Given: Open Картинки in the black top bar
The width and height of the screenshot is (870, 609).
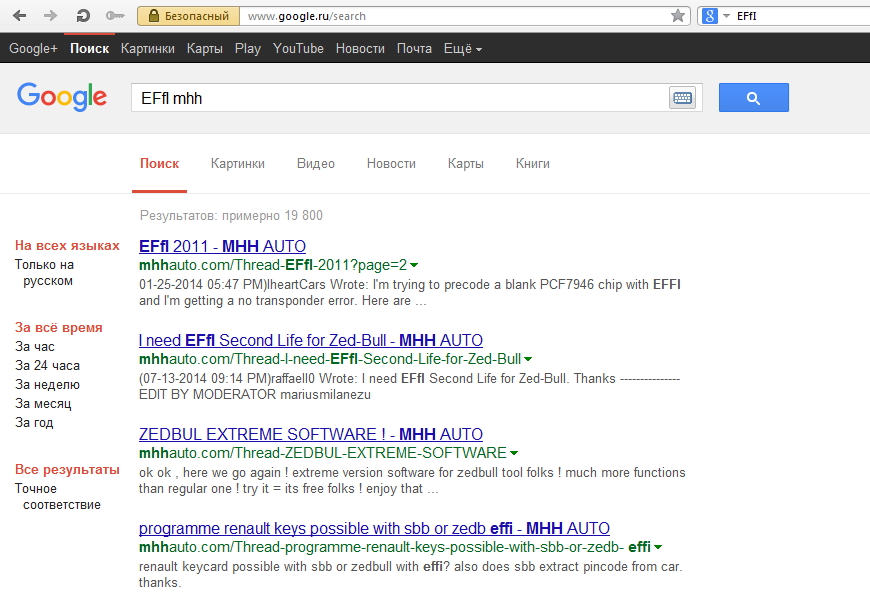Looking at the screenshot, I should [148, 49].
